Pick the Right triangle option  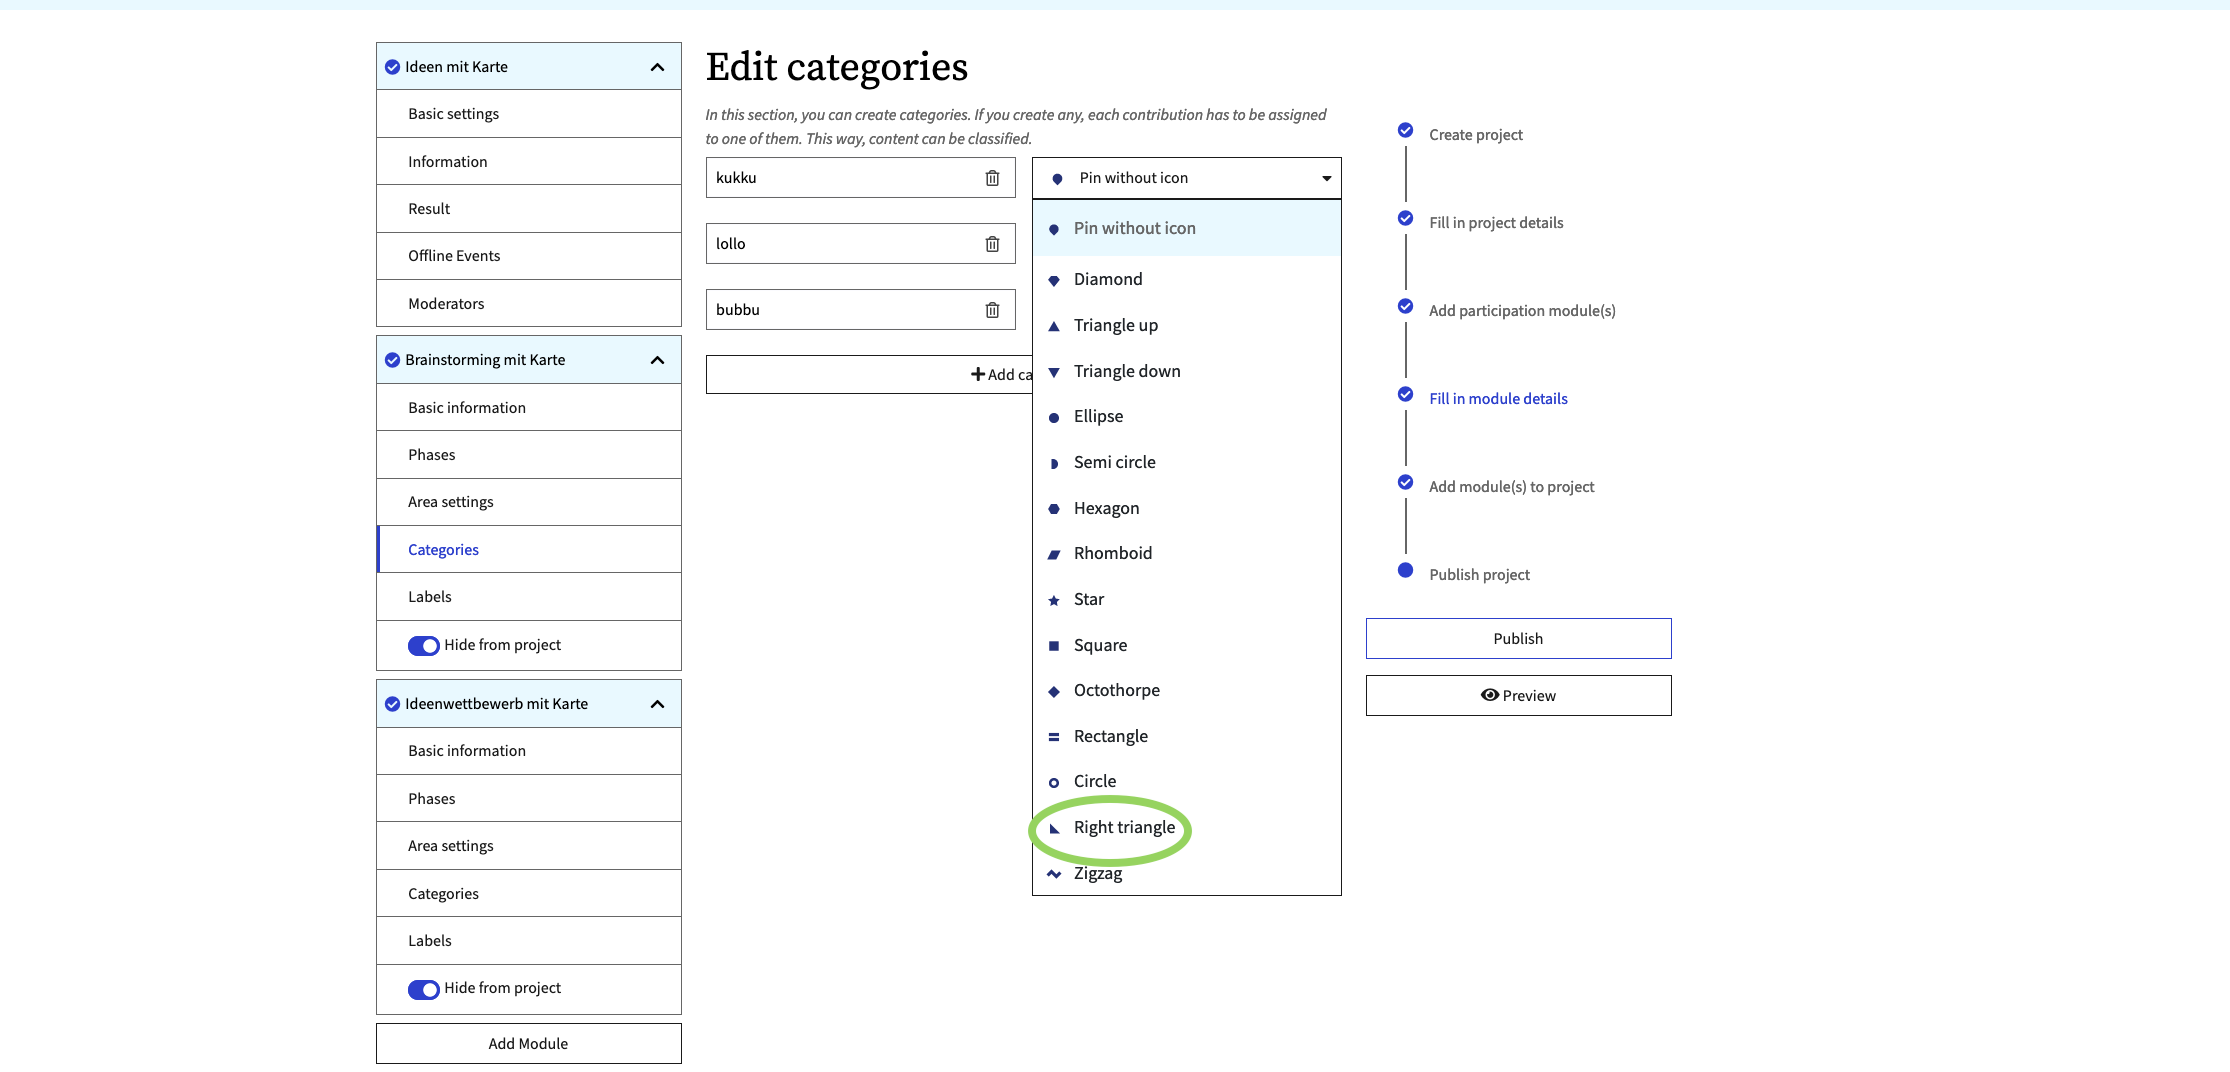1186,827
